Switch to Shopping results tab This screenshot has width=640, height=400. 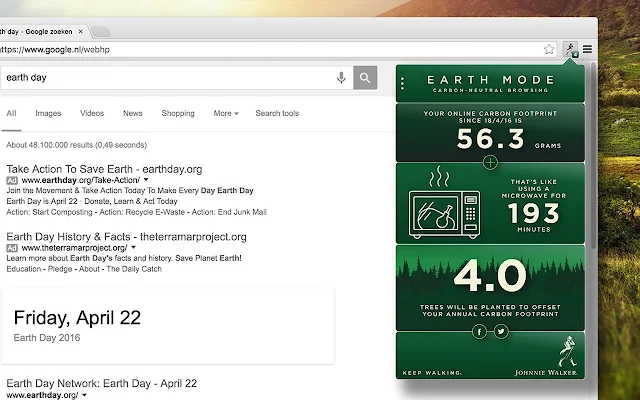(178, 113)
